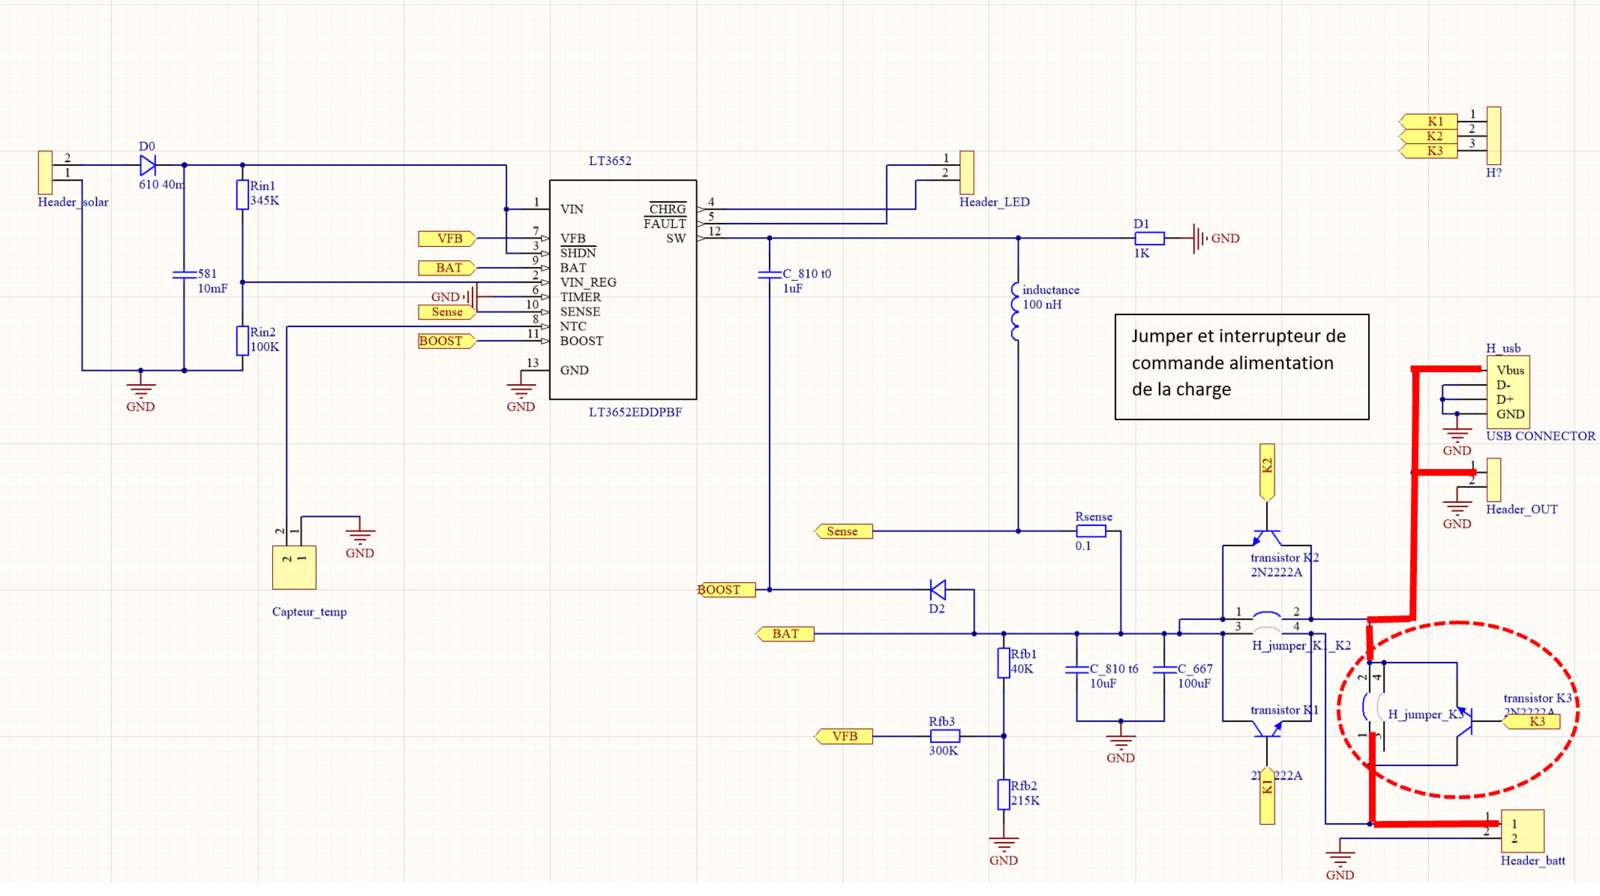The width and height of the screenshot is (1600, 896).
Task: Select the inductance 100 nH coil
Action: (1016, 311)
